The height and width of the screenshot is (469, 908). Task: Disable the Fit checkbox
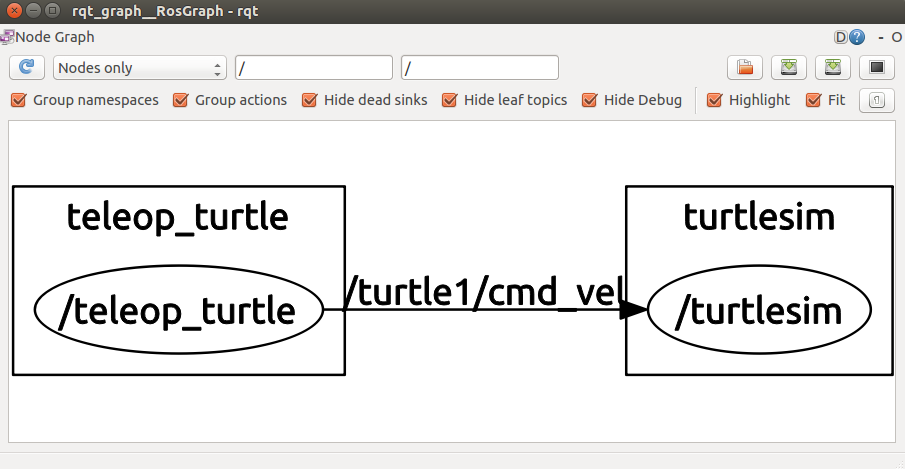pyautogui.click(x=814, y=100)
